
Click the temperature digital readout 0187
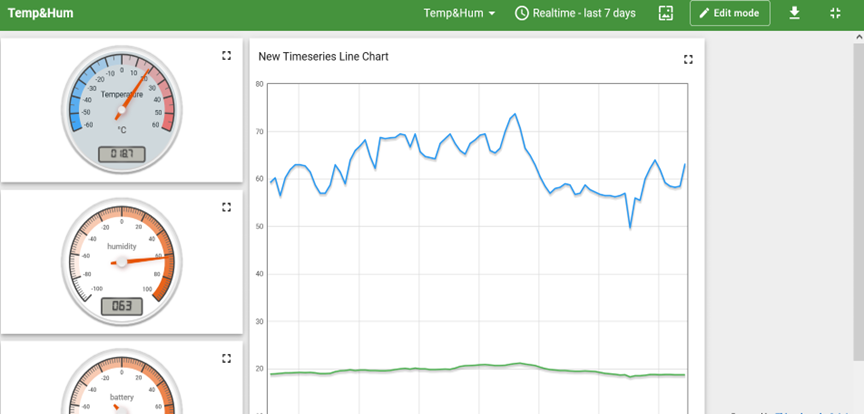121,154
